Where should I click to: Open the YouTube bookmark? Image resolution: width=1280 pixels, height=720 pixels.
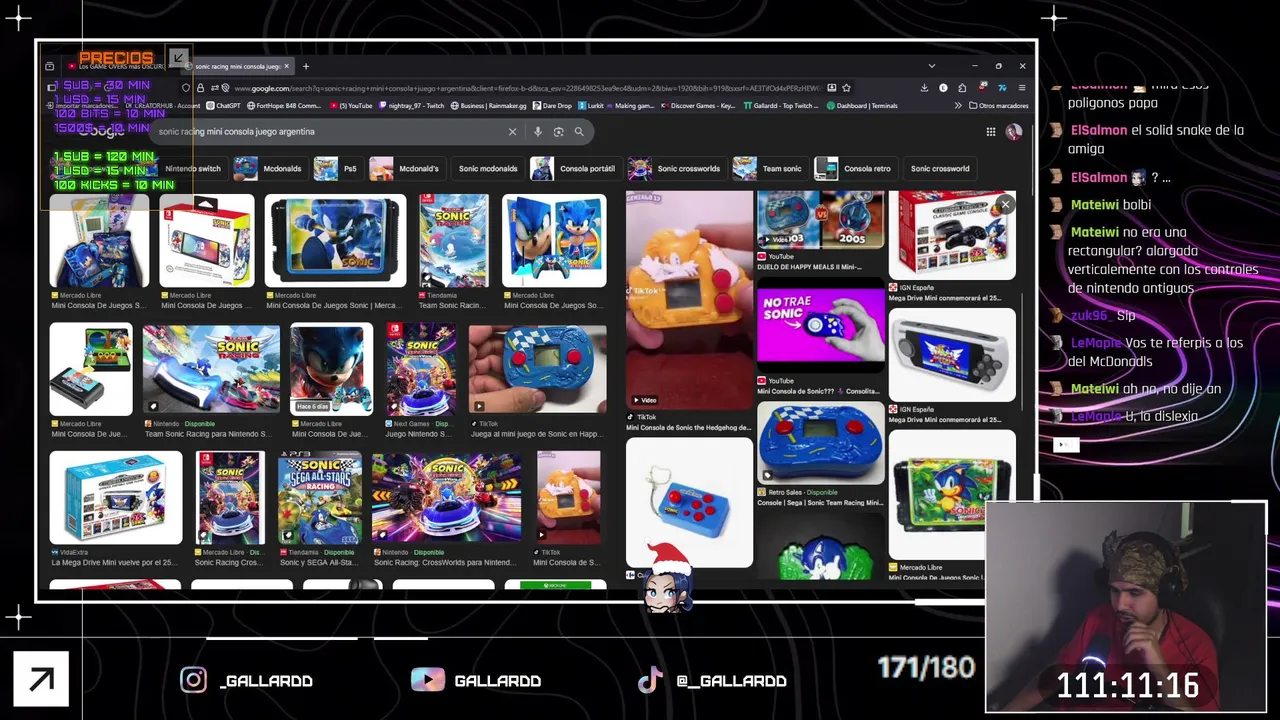coord(351,105)
